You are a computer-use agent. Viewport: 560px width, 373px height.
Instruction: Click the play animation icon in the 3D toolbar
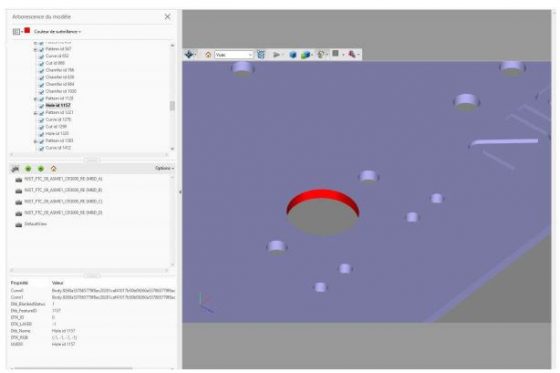click(276, 55)
